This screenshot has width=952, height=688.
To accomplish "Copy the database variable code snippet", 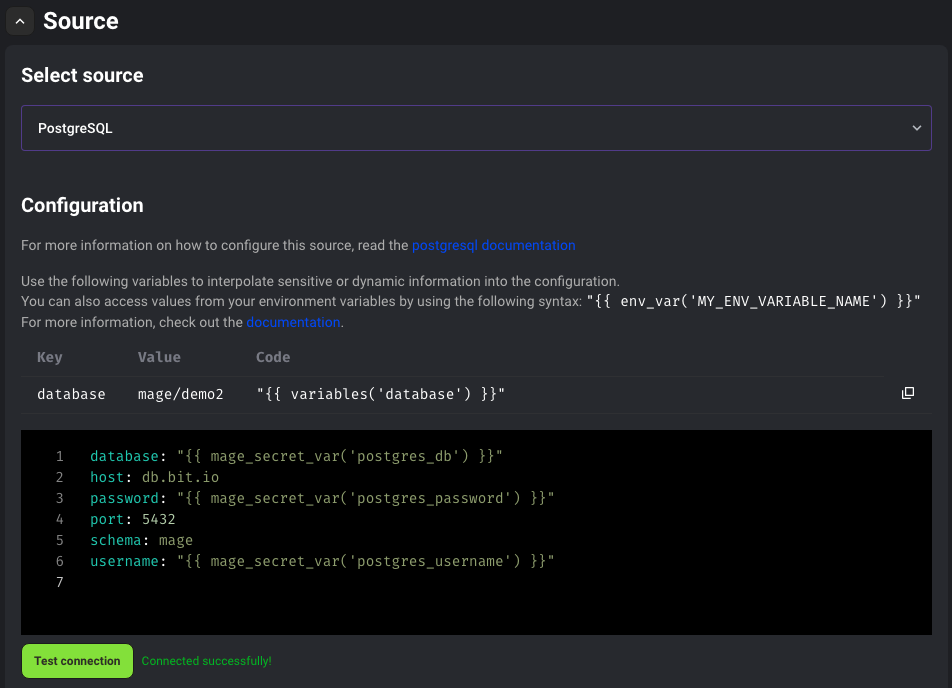I will coord(908,394).
